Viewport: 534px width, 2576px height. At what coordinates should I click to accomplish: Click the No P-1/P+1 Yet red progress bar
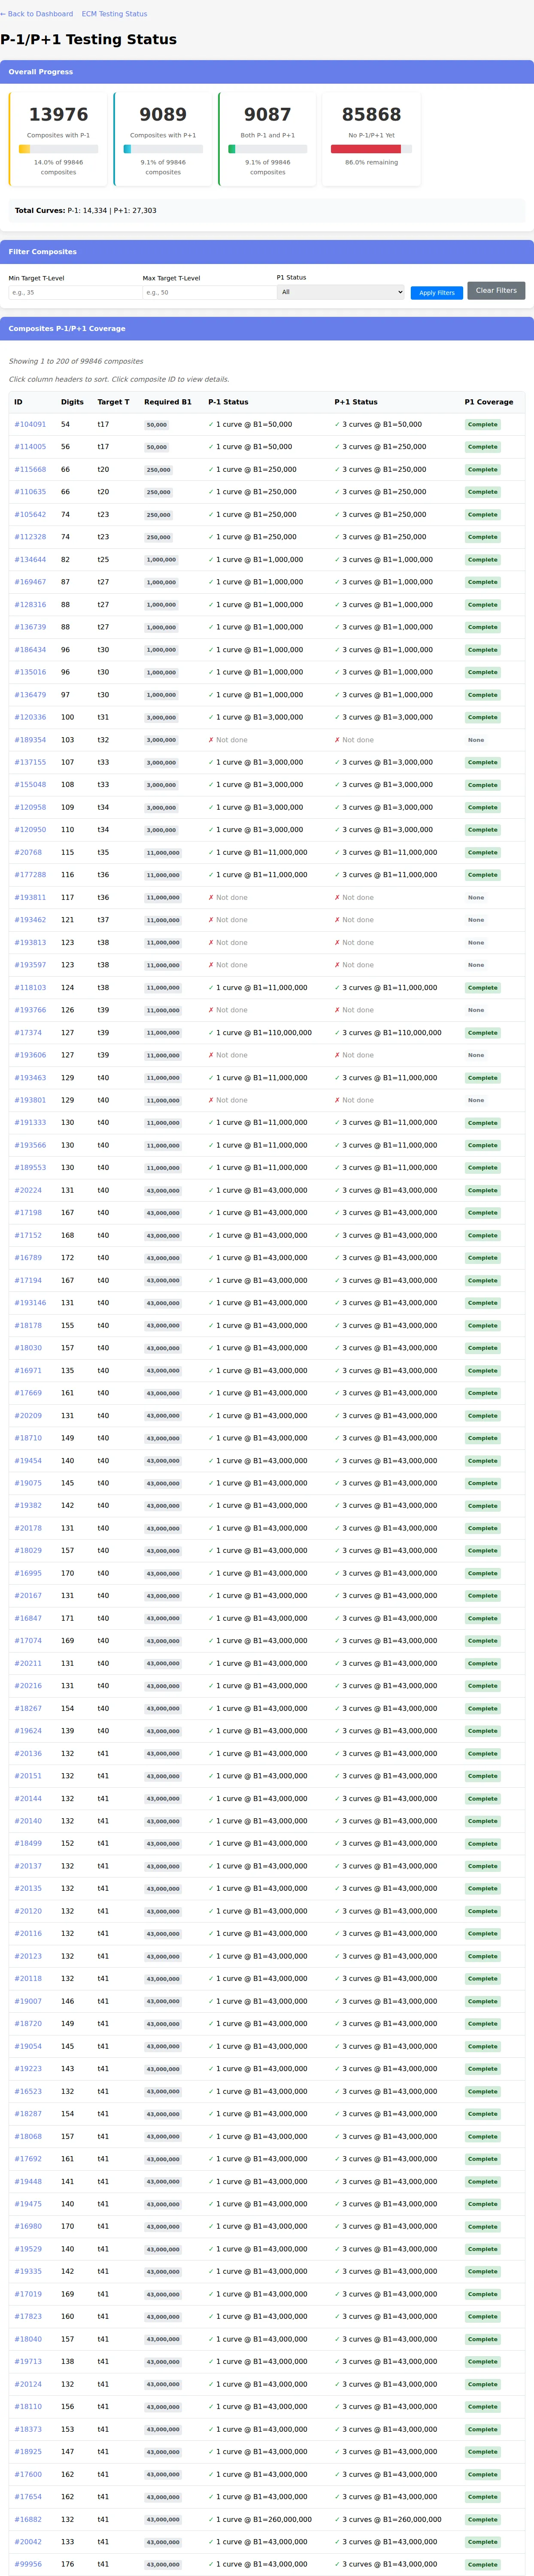pos(371,149)
